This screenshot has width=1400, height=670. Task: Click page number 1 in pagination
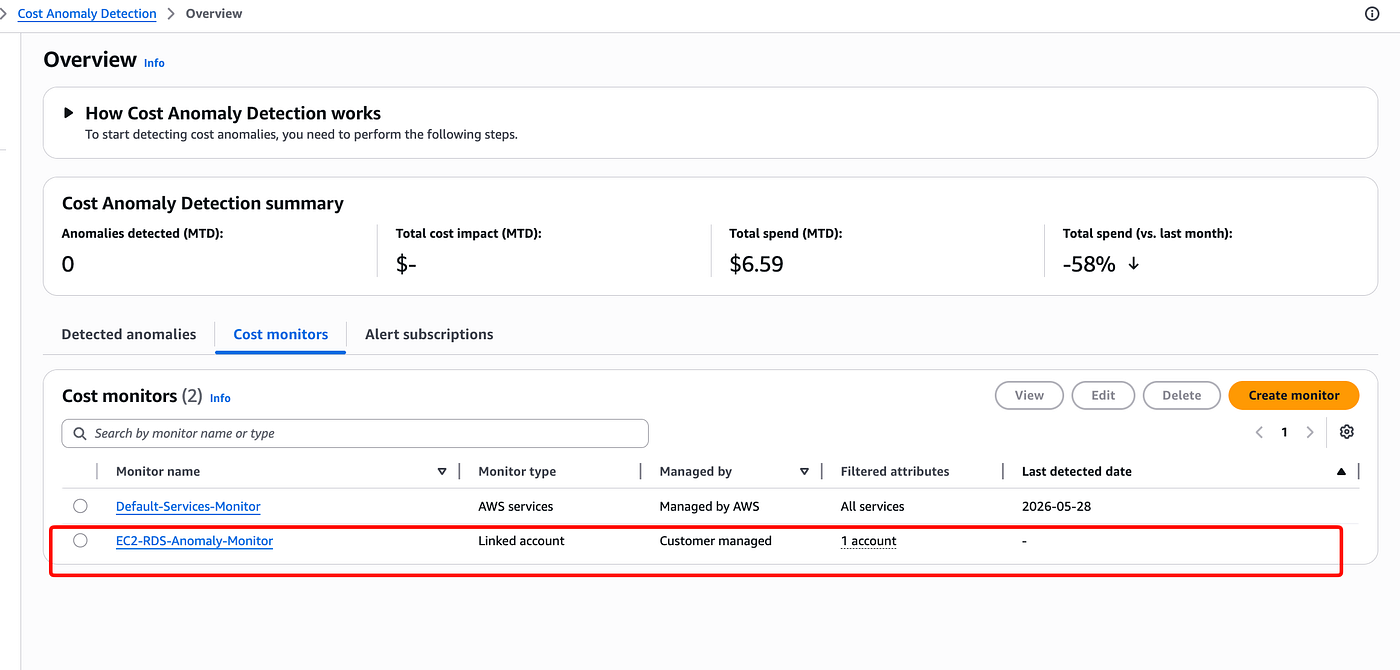pos(1285,433)
